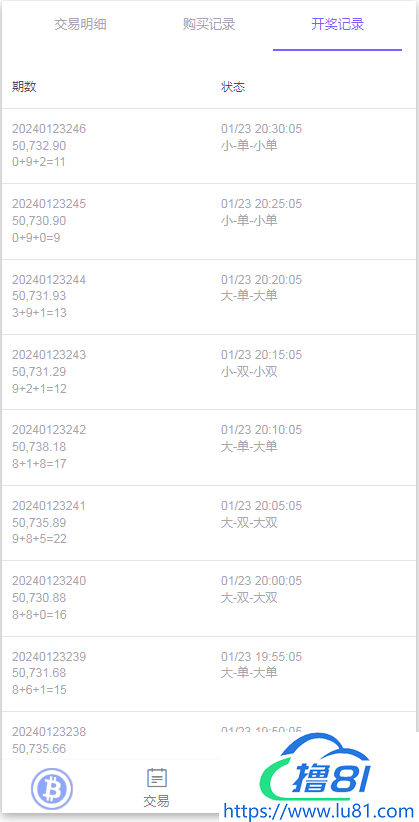
Task: Open record 20240123240
Action: click(x=210, y=598)
